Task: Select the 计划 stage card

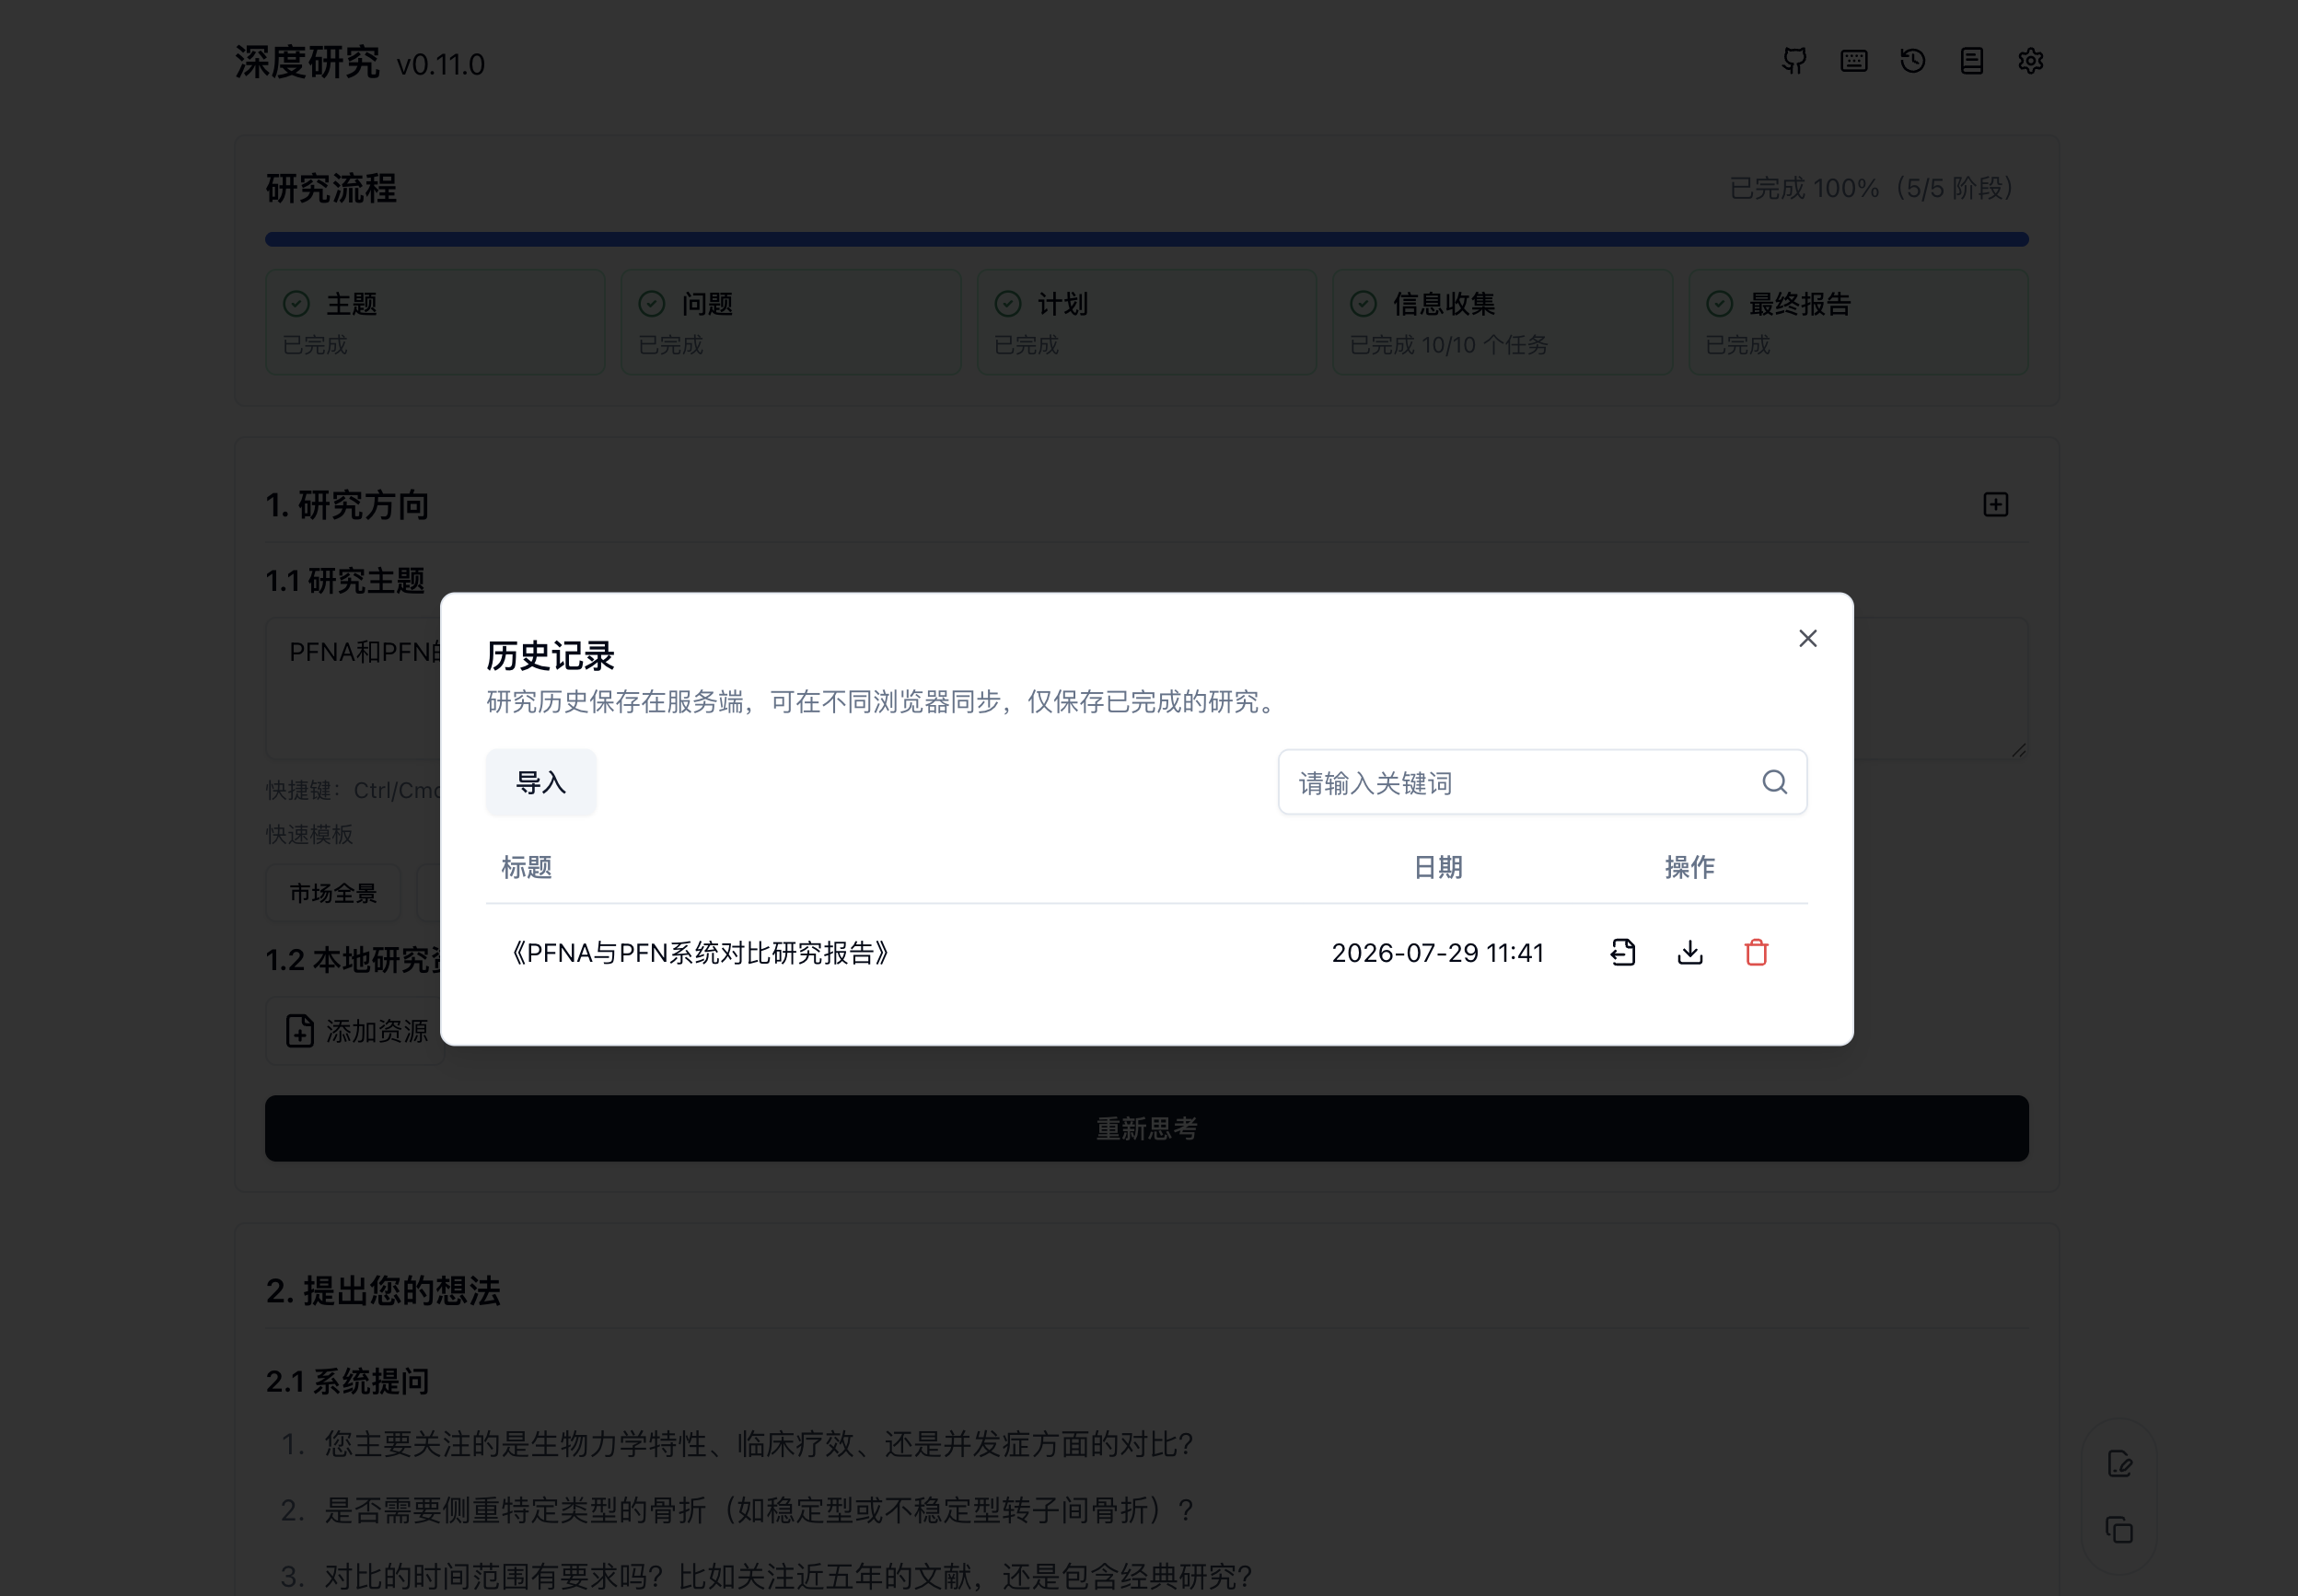Action: pos(1146,322)
